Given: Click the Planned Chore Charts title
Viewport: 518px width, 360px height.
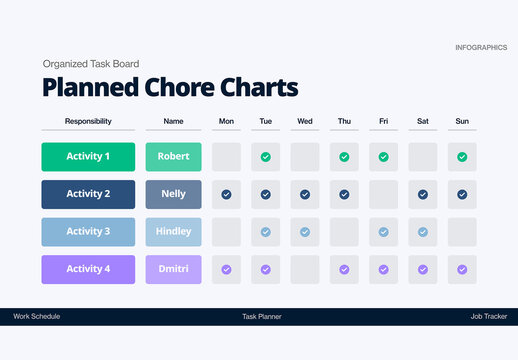Looking at the screenshot, I should pos(170,87).
